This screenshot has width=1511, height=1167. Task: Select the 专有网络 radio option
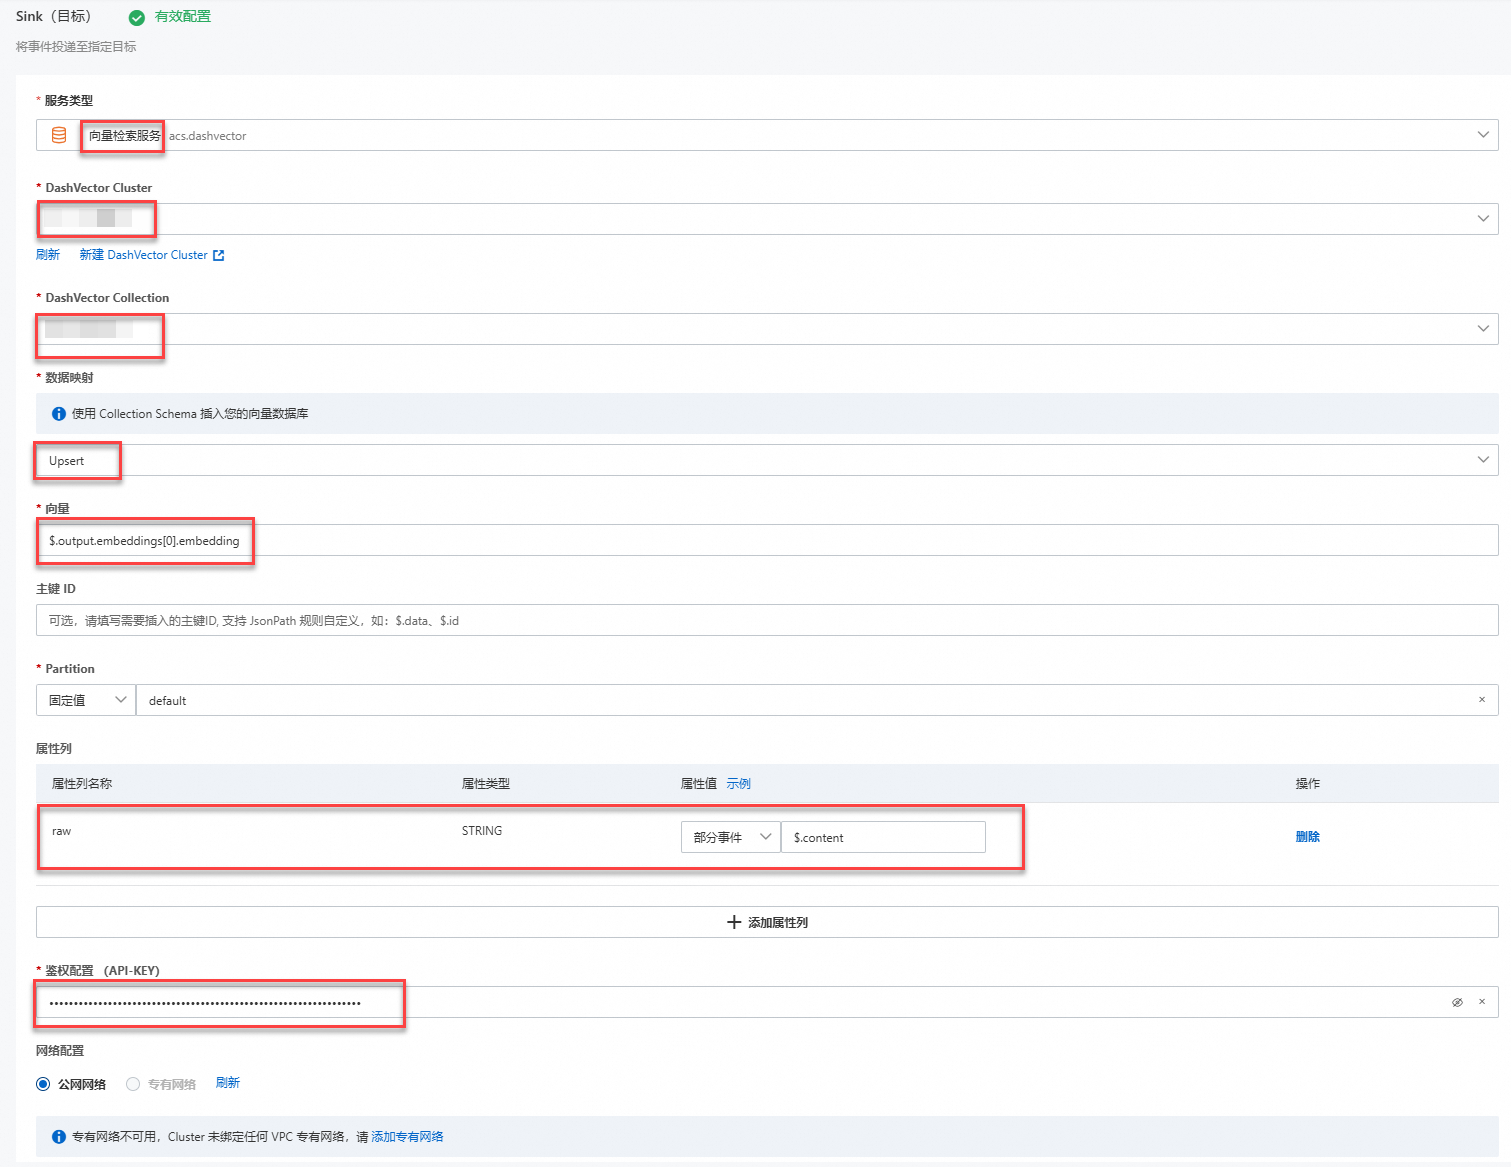click(133, 1084)
